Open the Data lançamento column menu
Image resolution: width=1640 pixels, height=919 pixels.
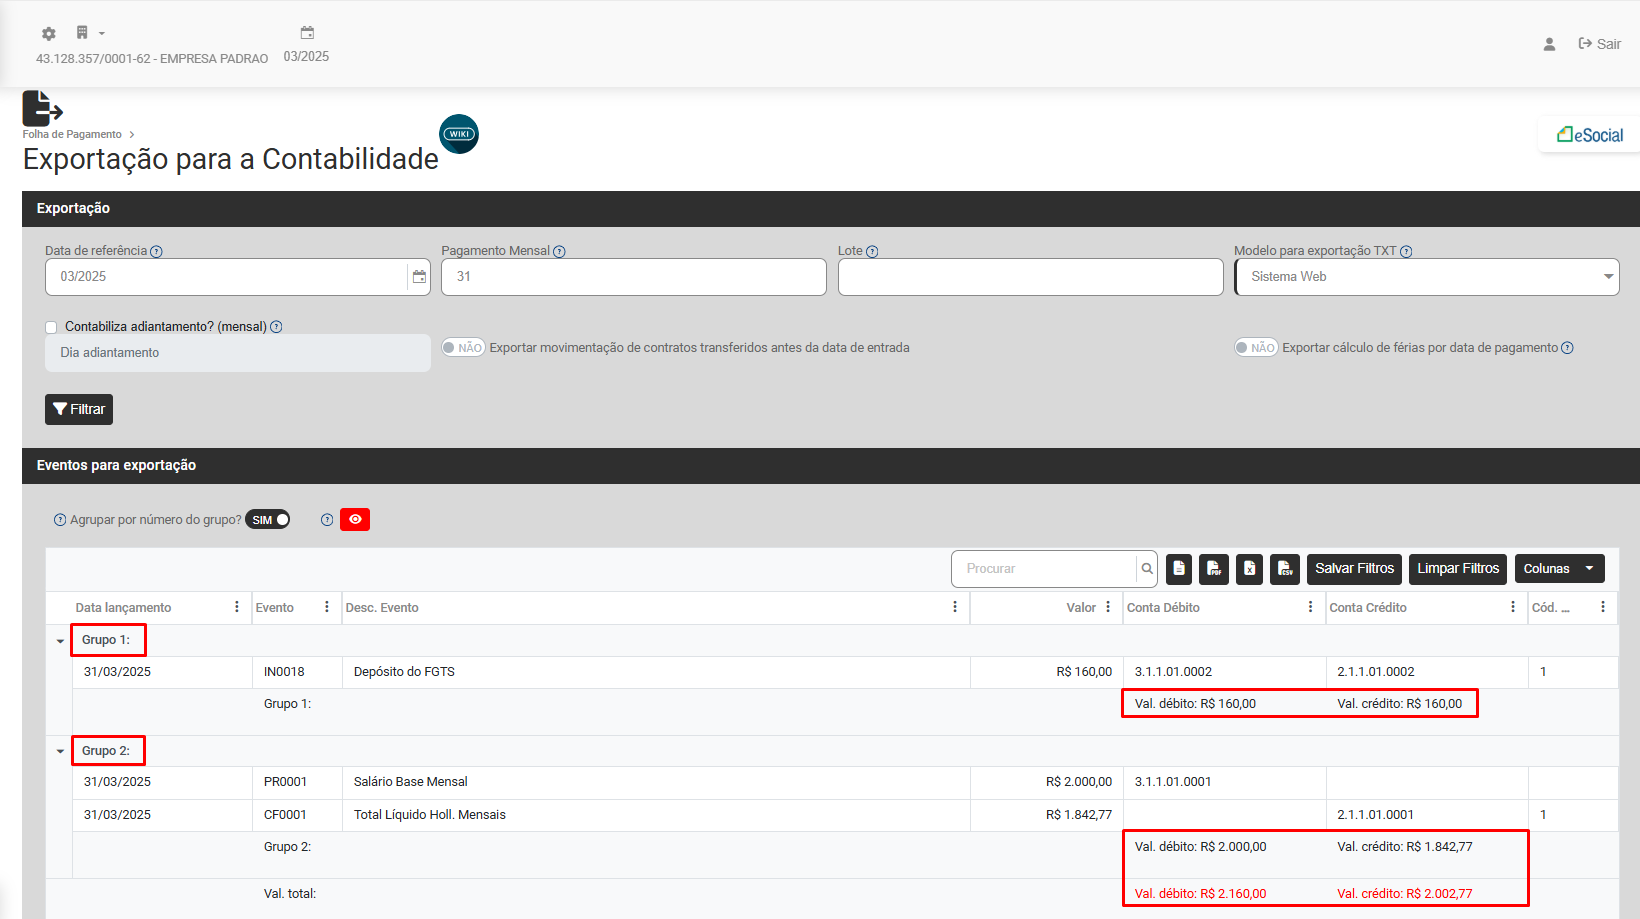tap(237, 607)
